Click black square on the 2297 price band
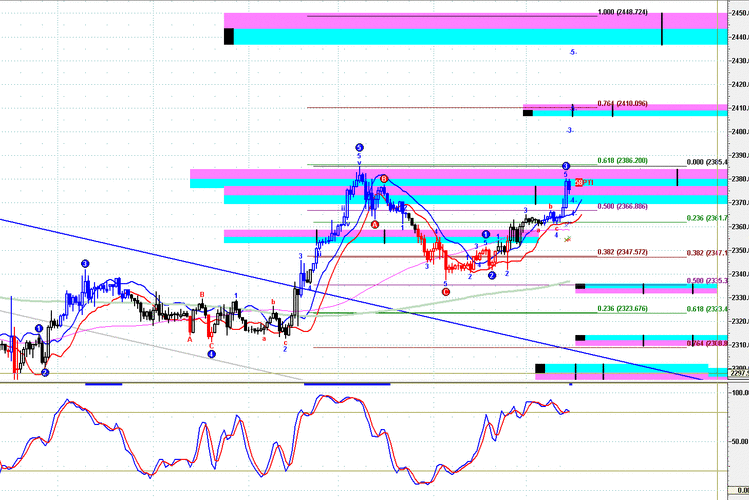The image size is (749, 500). 540,368
